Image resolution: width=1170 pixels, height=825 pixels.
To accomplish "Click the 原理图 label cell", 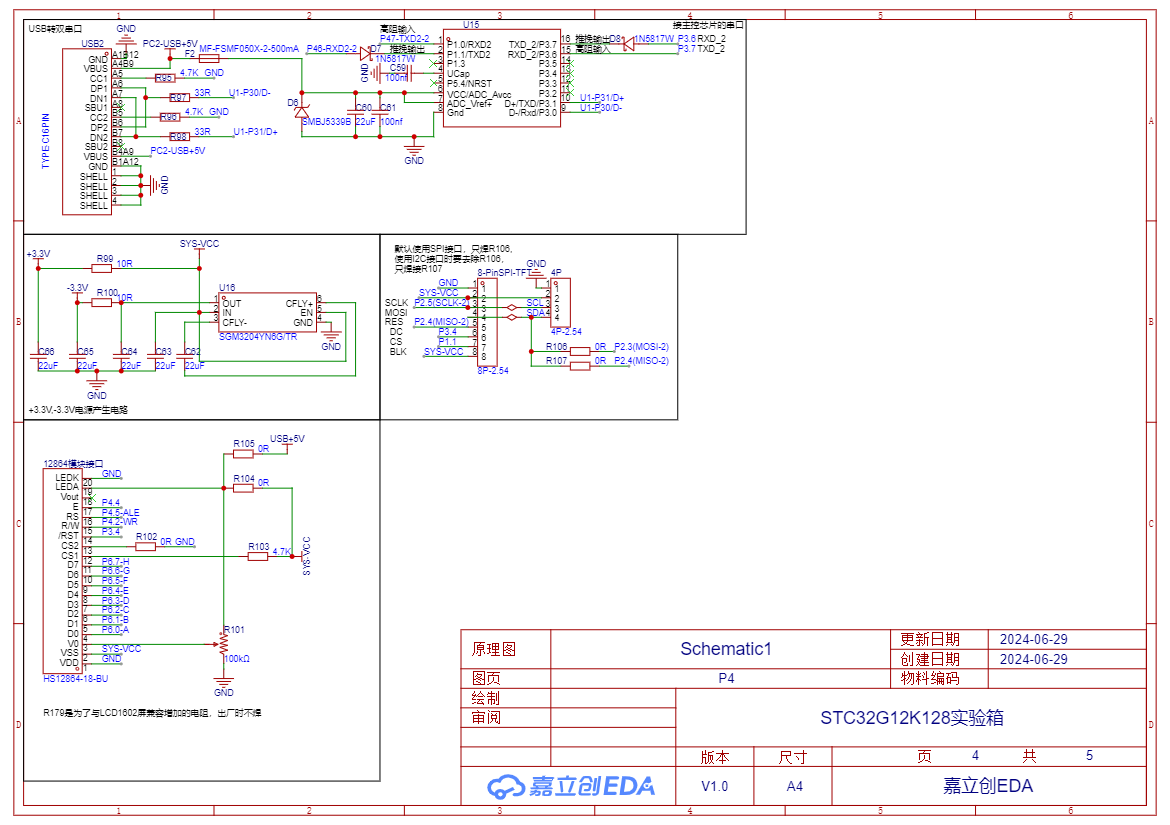I will (494, 649).
